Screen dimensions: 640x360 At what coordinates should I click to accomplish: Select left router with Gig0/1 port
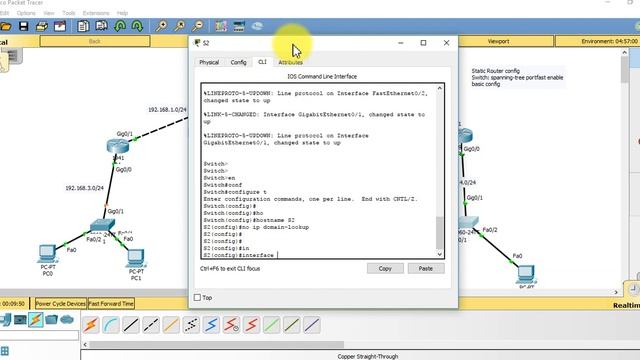pyautogui.click(x=118, y=146)
